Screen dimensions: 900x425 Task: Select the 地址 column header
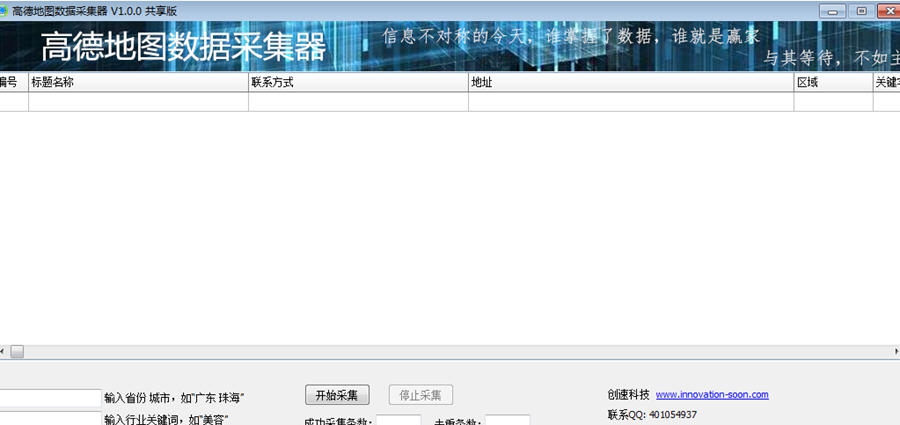631,82
